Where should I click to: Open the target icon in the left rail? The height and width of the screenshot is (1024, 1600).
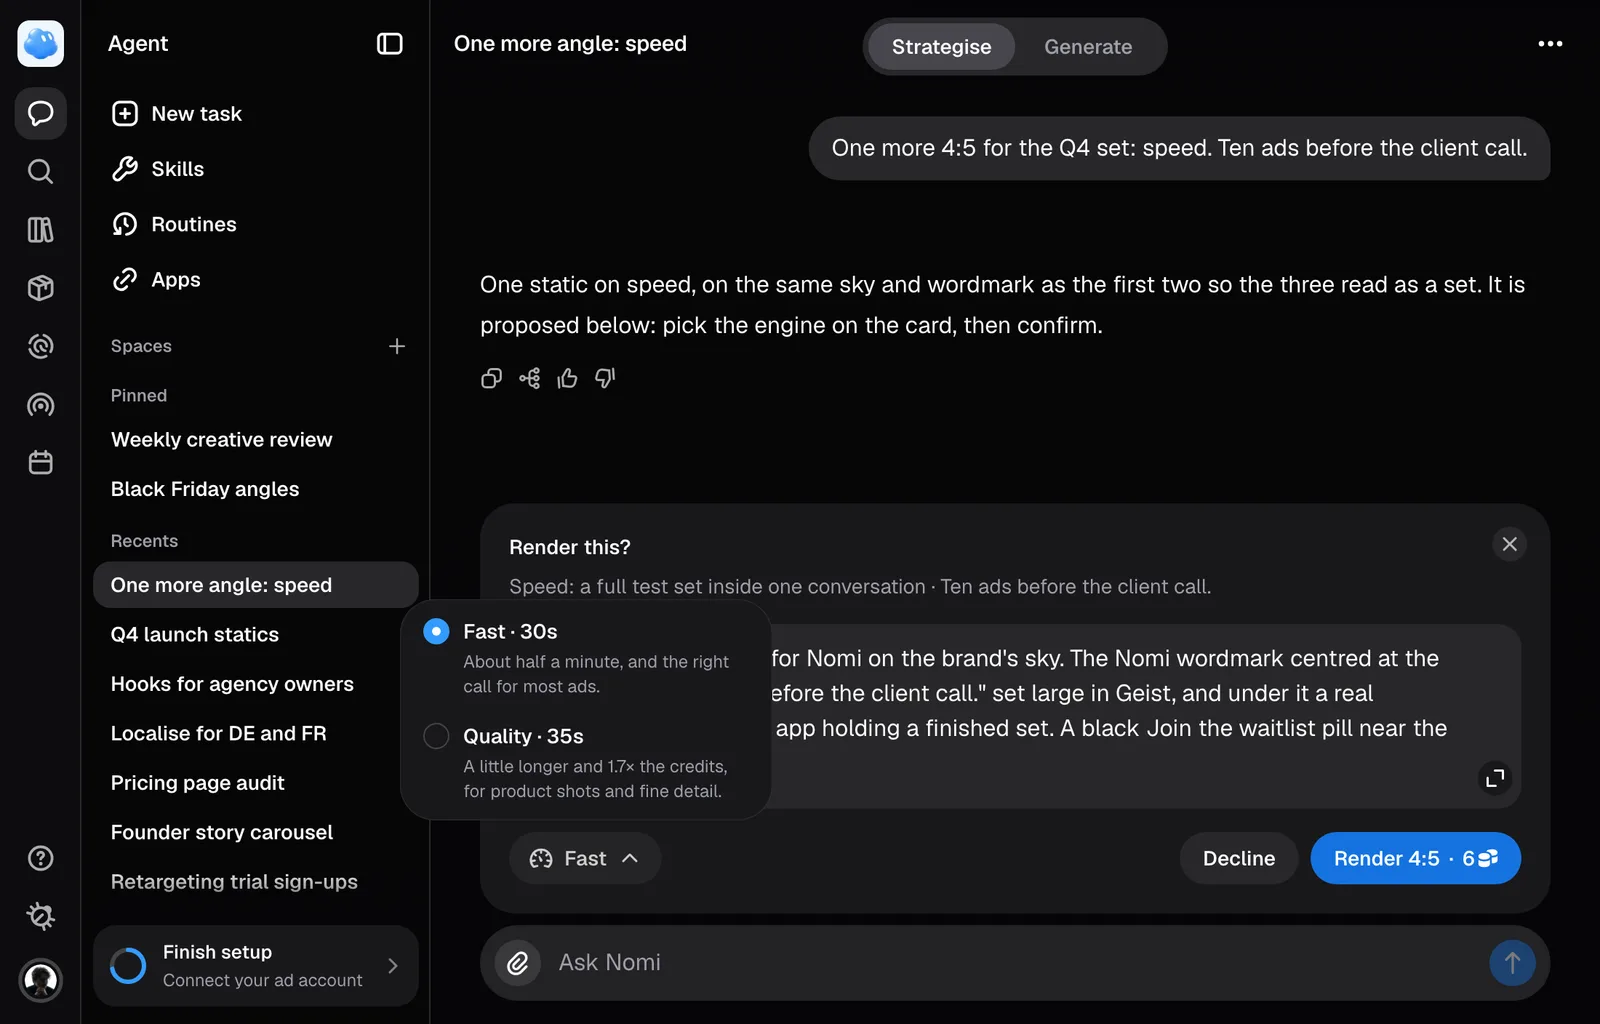[x=41, y=346]
